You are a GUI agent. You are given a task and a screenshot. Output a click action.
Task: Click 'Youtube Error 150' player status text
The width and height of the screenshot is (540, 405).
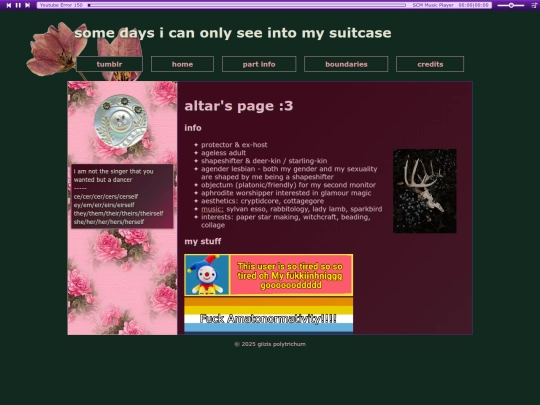point(61,5)
